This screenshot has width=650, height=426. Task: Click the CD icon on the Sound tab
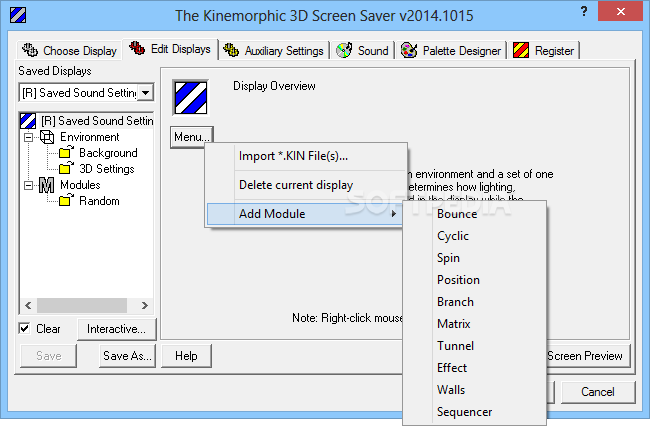click(344, 50)
